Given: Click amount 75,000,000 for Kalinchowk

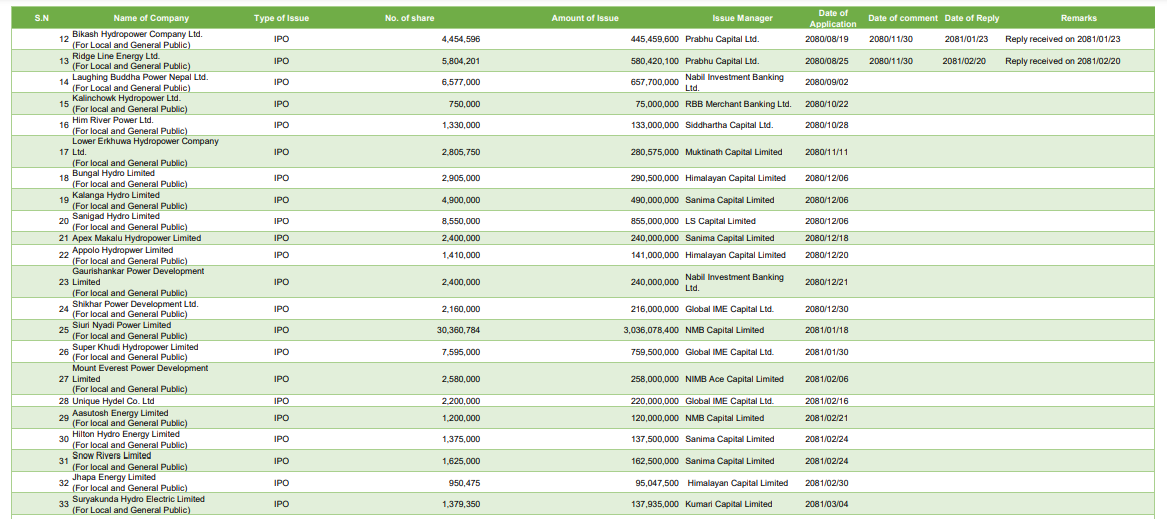Looking at the screenshot, I should pos(656,104).
